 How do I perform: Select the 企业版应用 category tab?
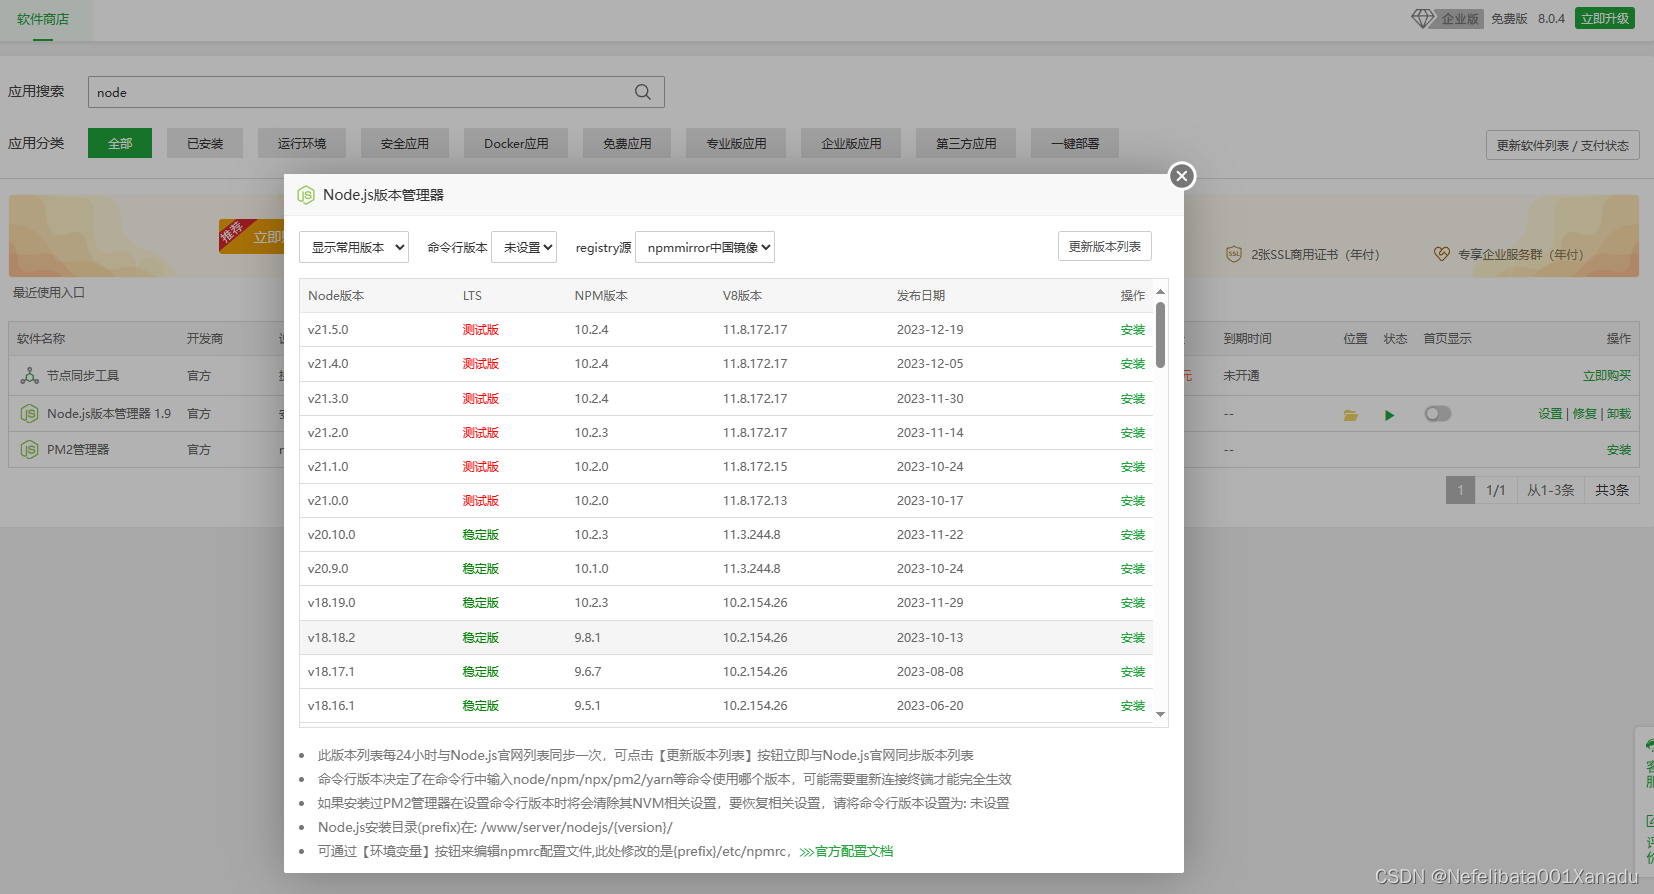[851, 143]
